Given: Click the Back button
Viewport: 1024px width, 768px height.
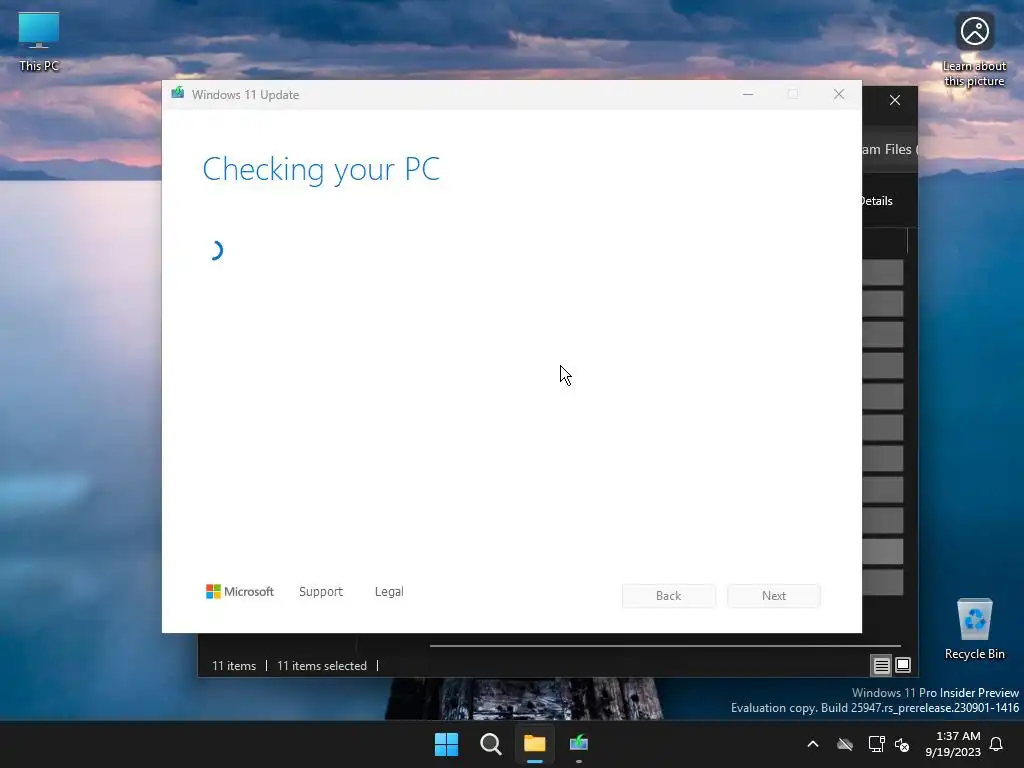Looking at the screenshot, I should coord(669,596).
